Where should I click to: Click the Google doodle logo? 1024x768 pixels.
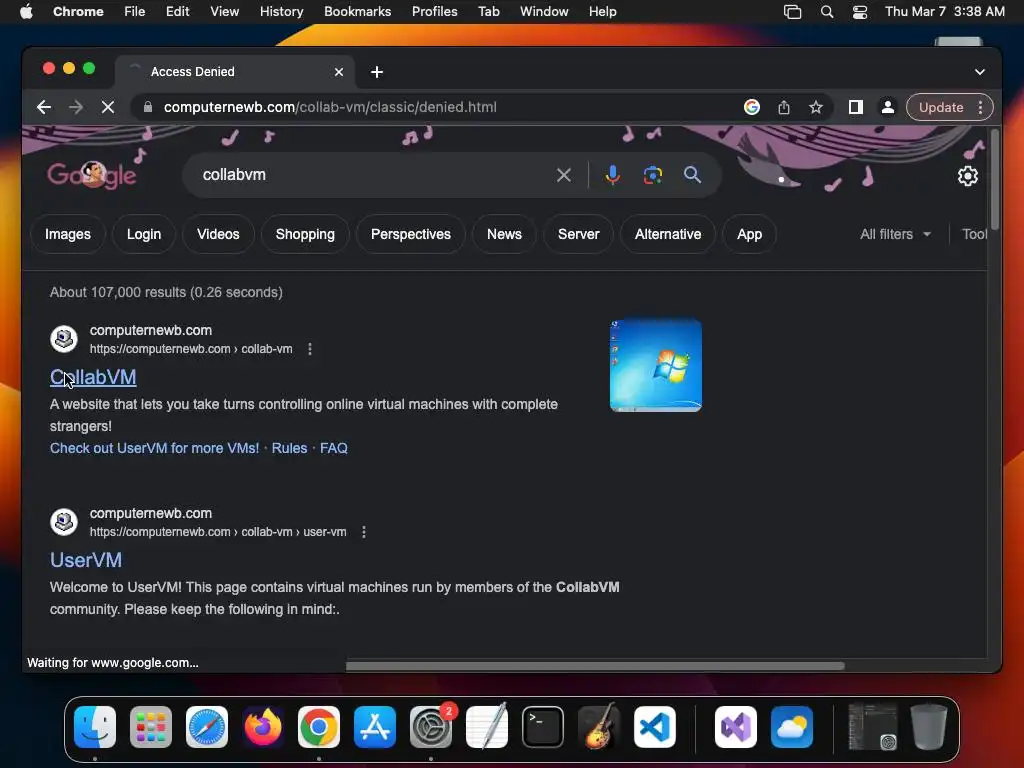tap(91, 174)
